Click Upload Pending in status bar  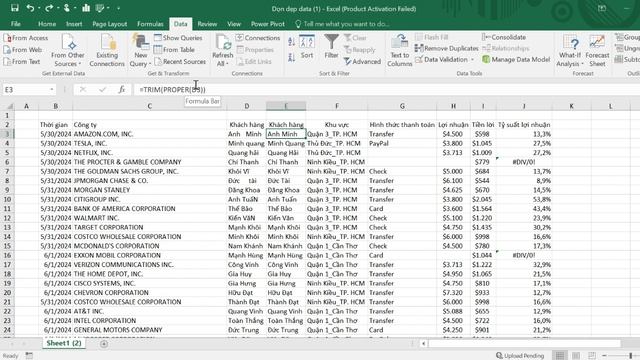click(x=520, y=356)
